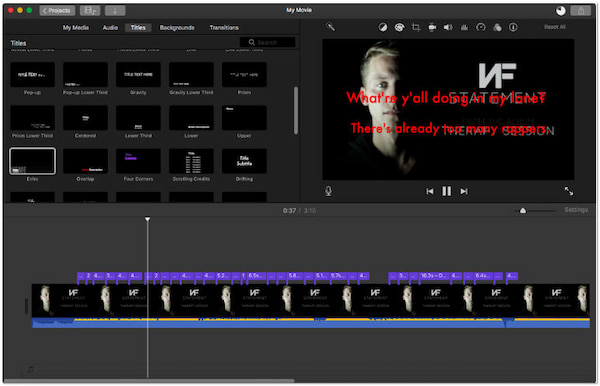Select the Drifting title thumbnail
The image size is (600, 386).
(x=244, y=161)
